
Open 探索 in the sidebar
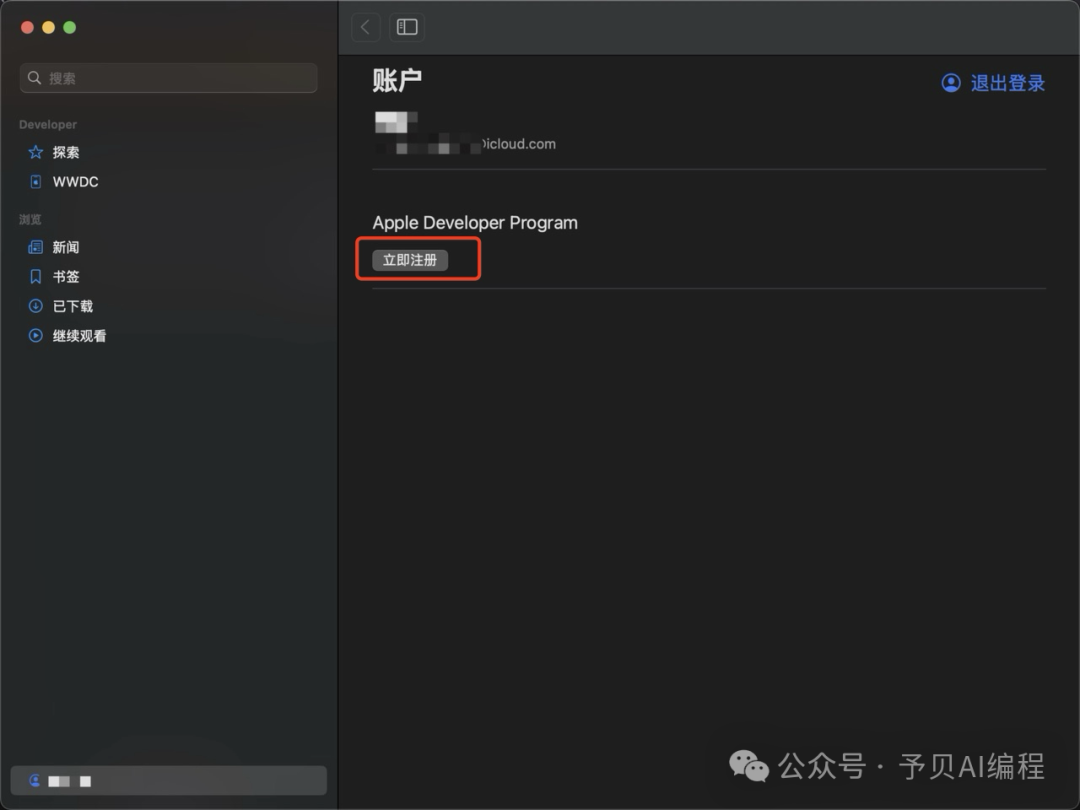(x=66, y=152)
